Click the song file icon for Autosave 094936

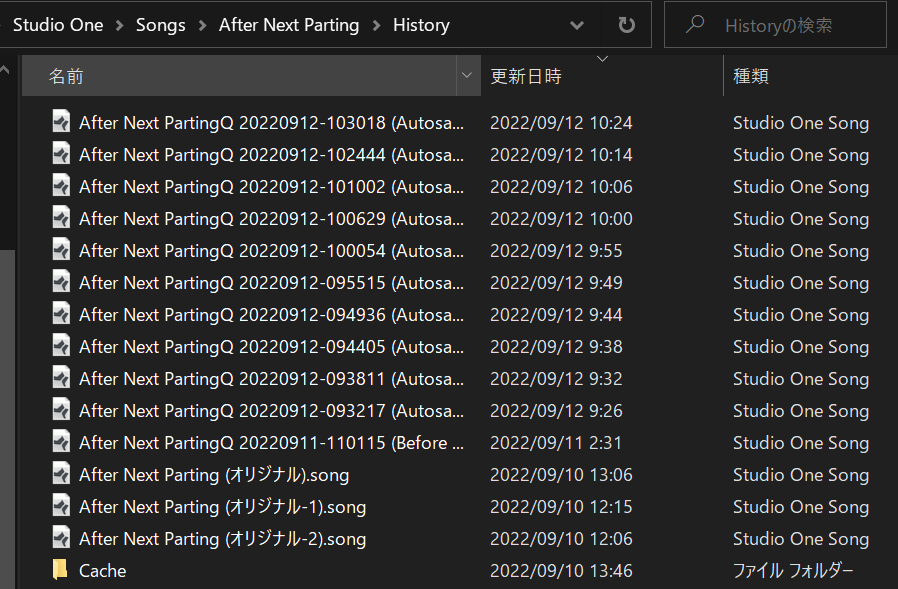click(x=61, y=315)
